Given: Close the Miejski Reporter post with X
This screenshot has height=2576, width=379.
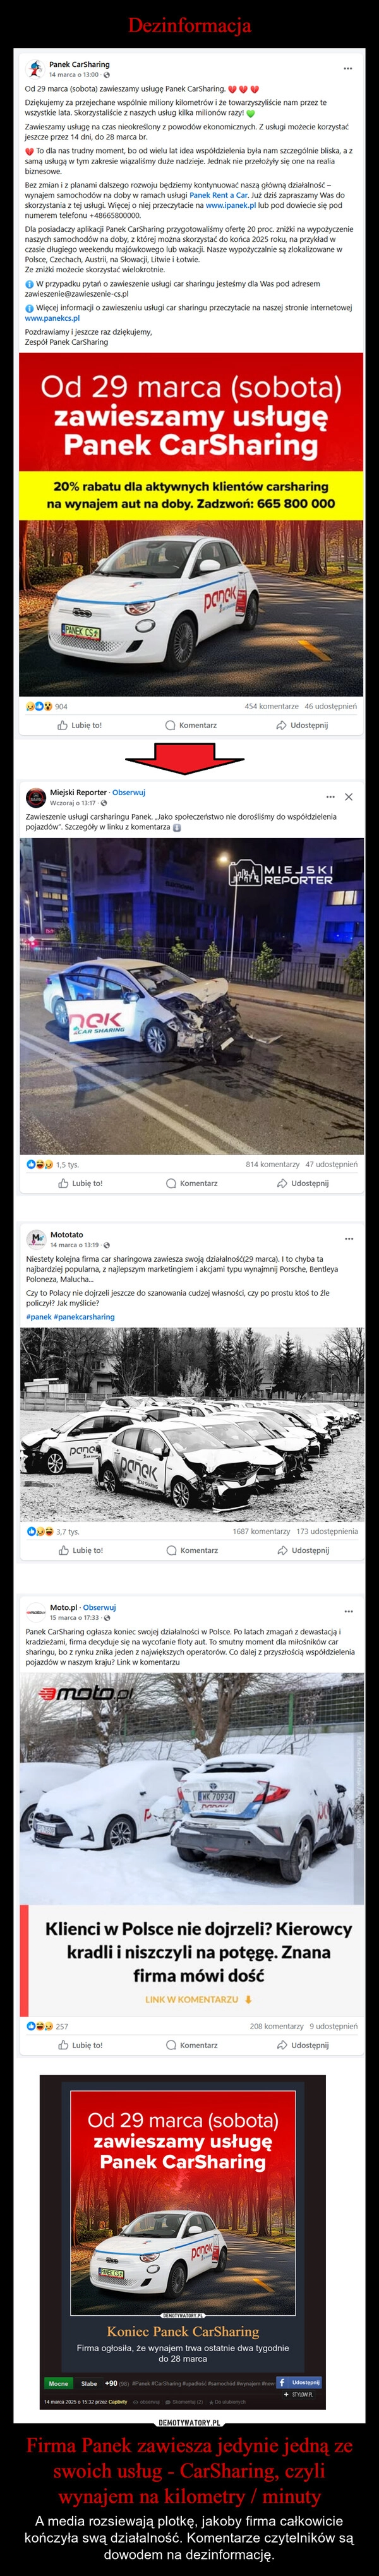Looking at the screenshot, I should point(348,797).
